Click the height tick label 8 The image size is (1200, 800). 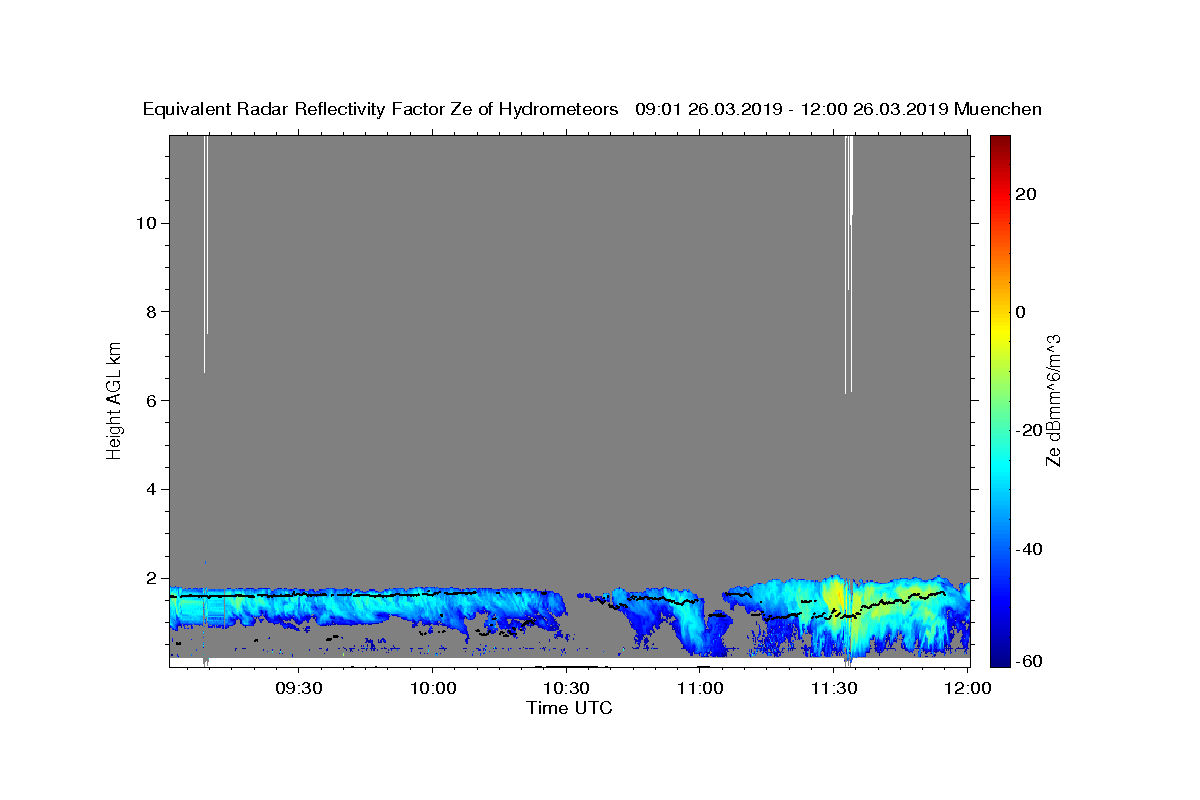(151, 312)
